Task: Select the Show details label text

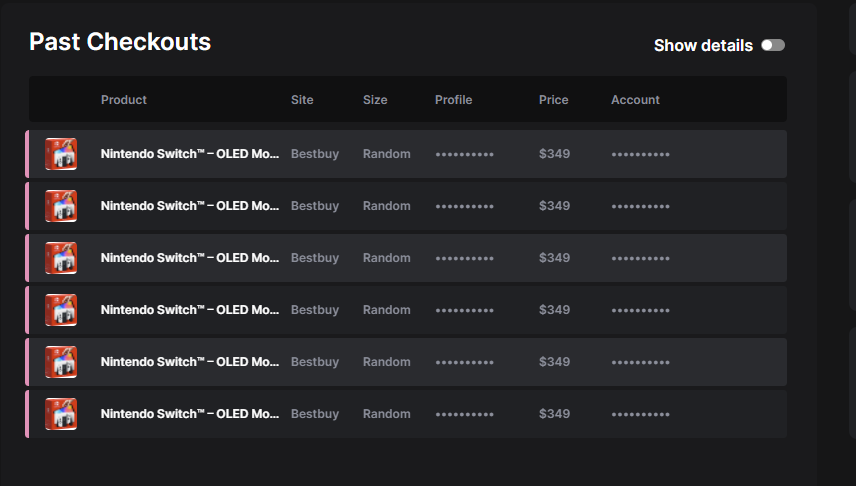Action: pyautogui.click(x=703, y=45)
